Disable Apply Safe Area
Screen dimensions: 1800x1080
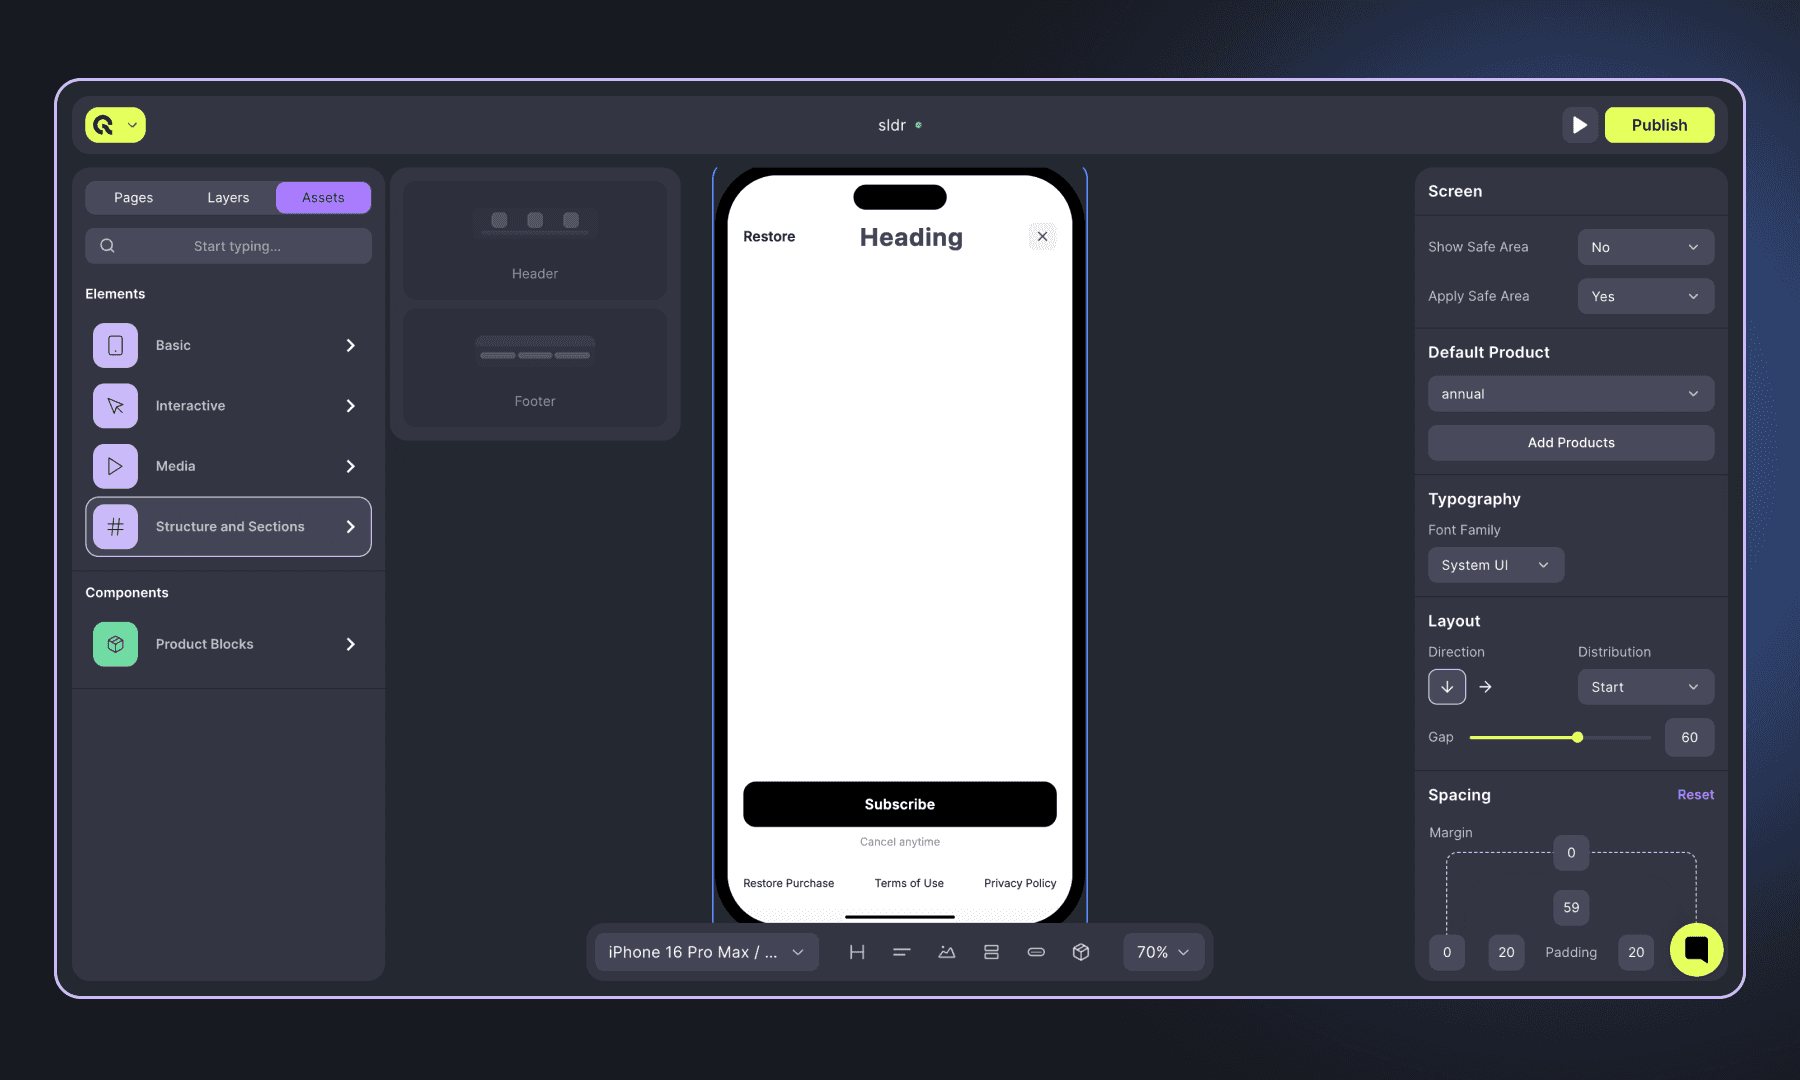click(1645, 296)
